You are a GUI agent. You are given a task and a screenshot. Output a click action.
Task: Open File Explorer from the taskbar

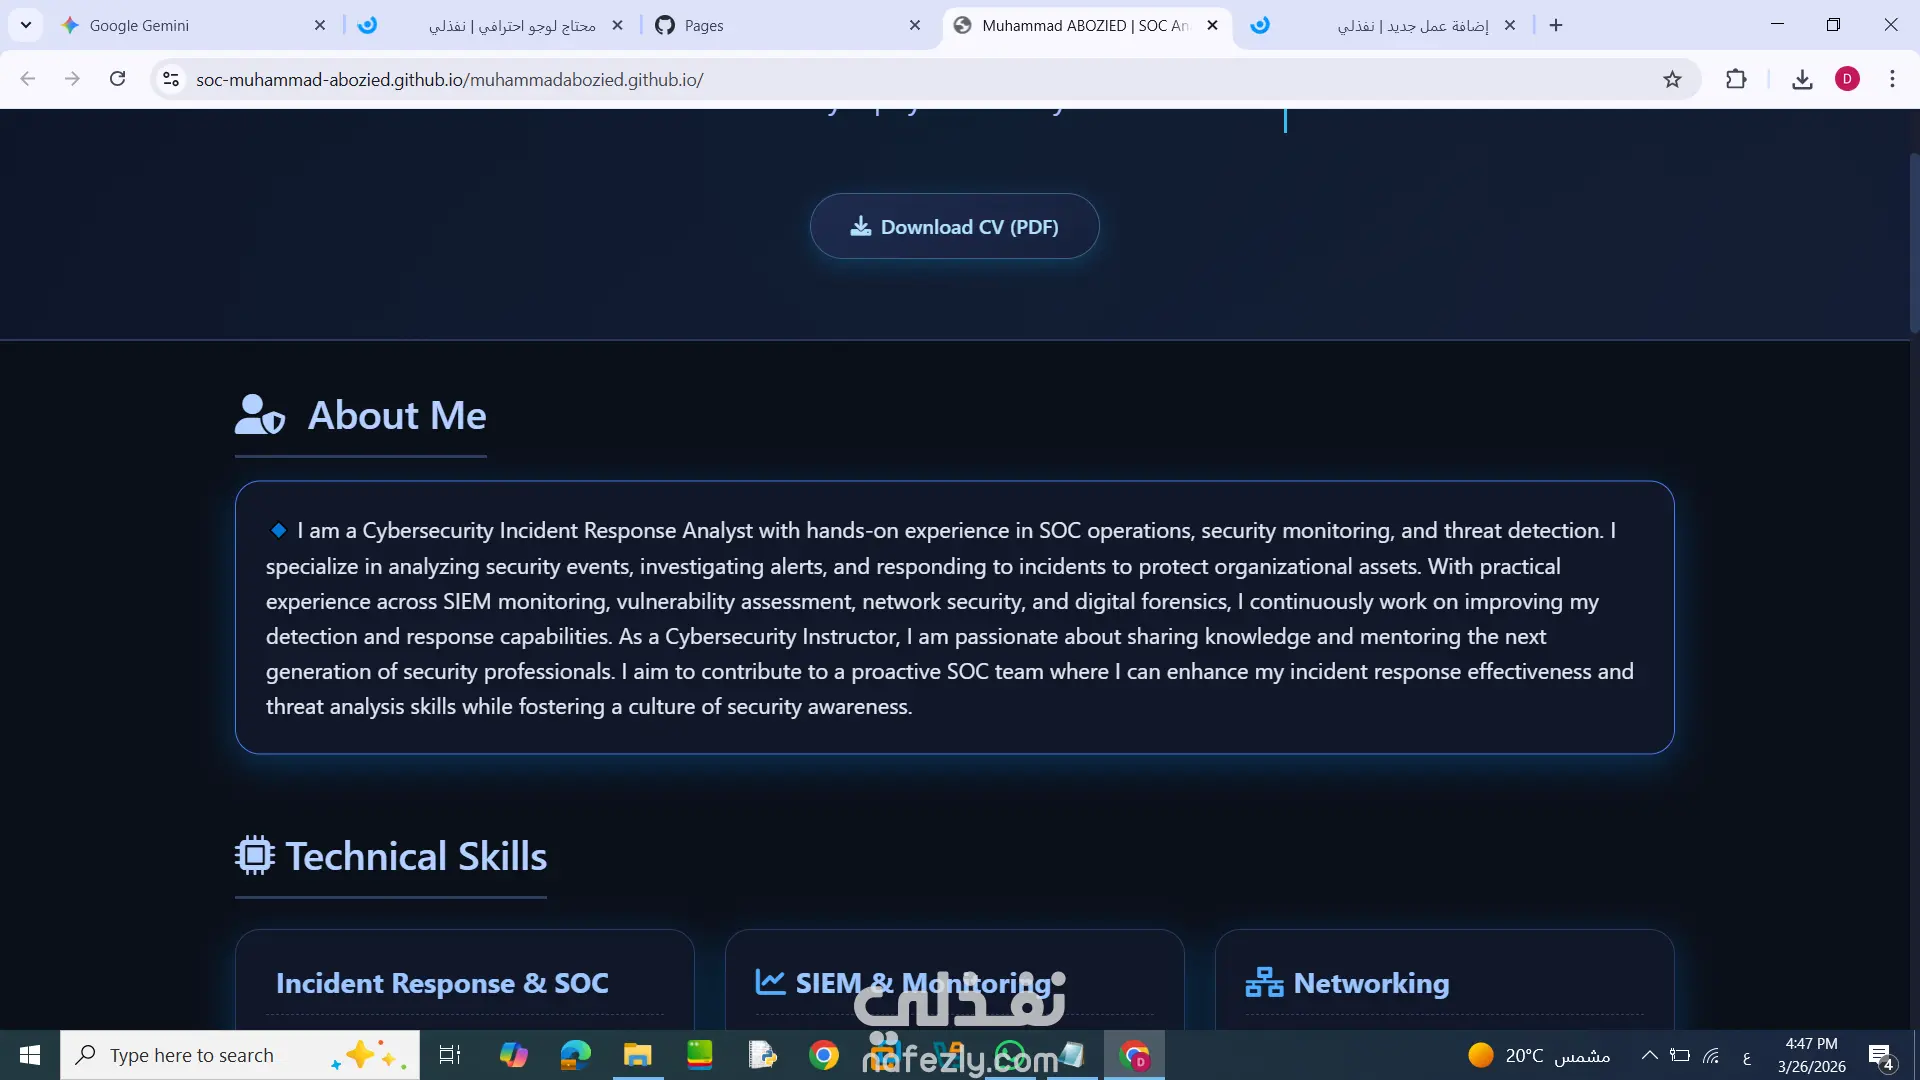(x=637, y=1055)
